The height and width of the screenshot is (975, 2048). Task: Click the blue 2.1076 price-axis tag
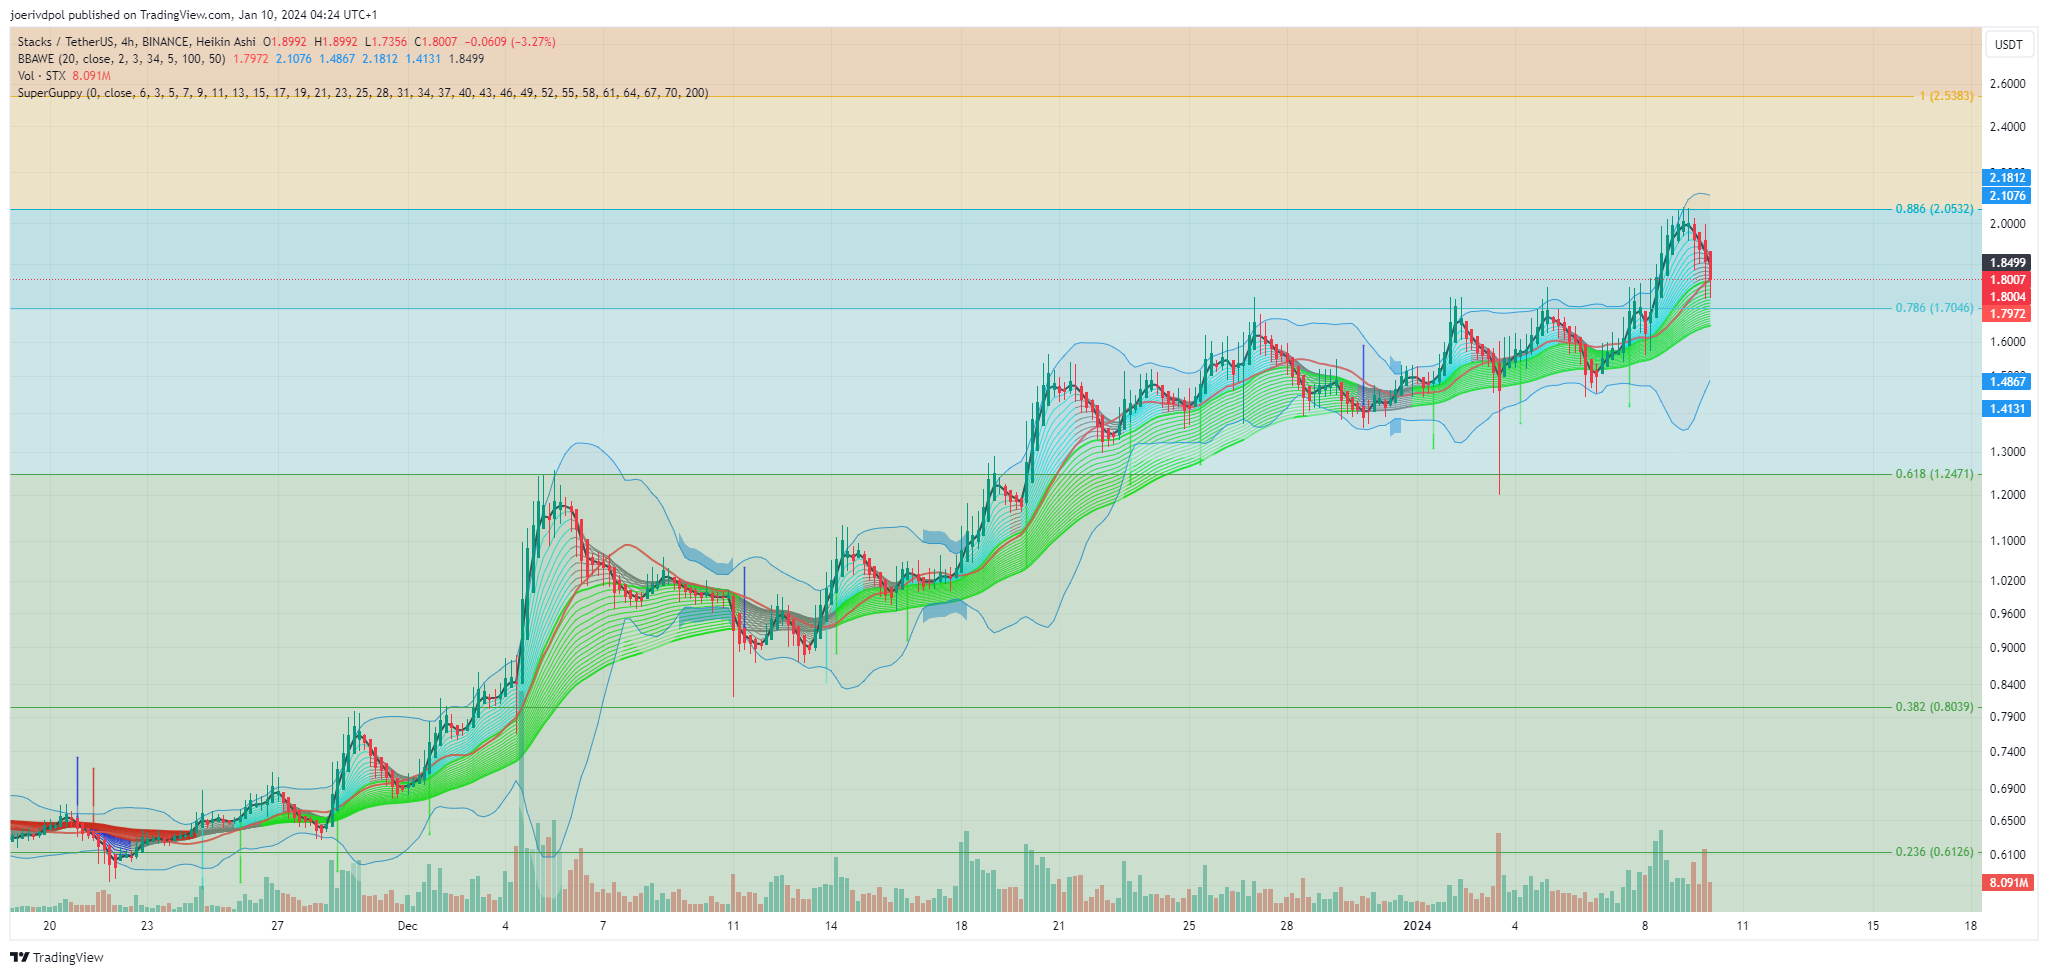(2007, 196)
